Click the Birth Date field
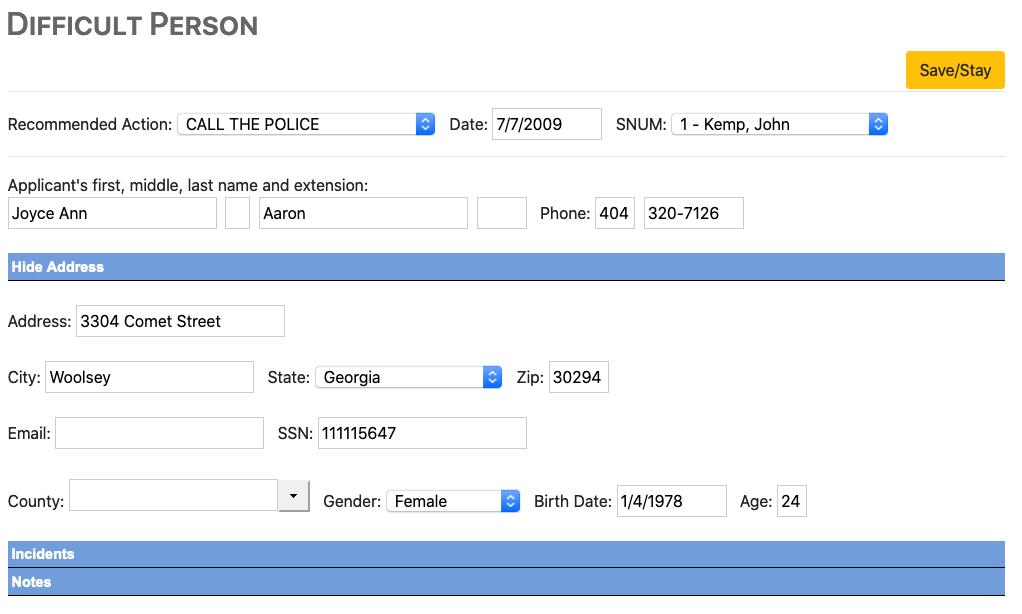This screenshot has height=614, width=1022. [671, 501]
